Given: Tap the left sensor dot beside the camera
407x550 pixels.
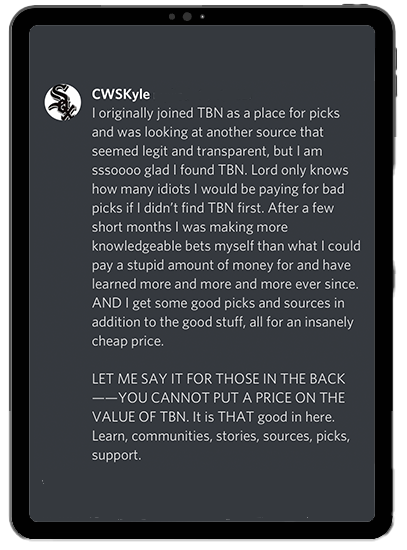Looking at the screenshot, I should pos(172,16).
